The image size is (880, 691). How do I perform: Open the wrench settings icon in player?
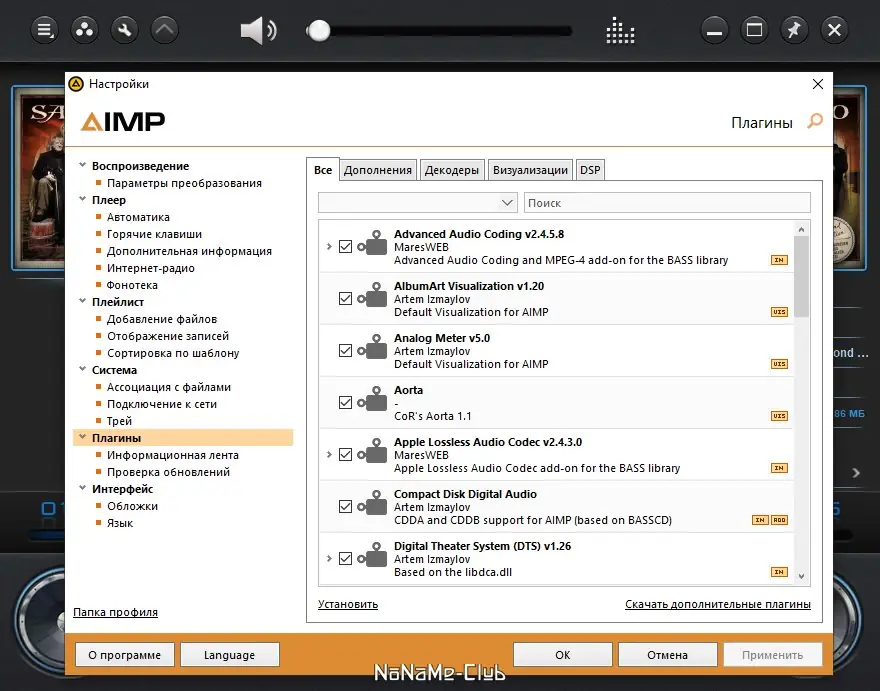tap(125, 29)
